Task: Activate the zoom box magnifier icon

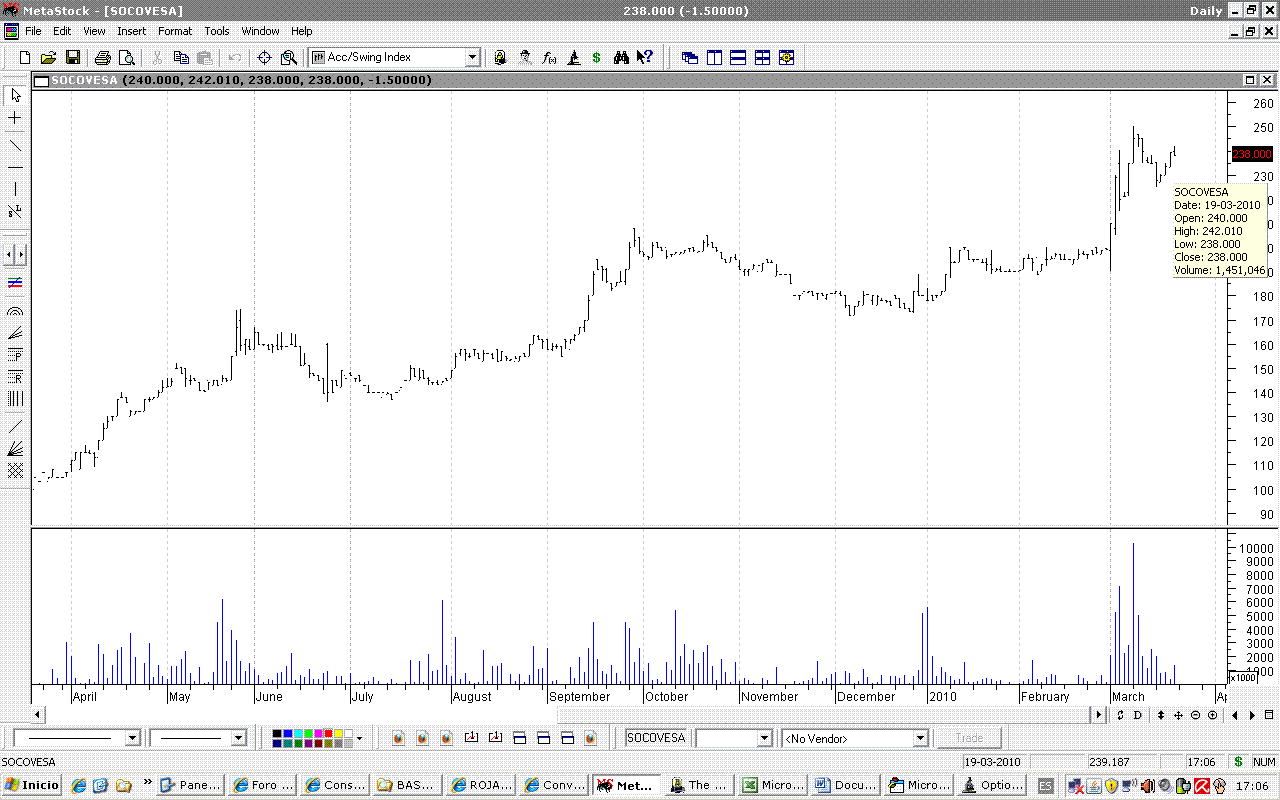Action: [289, 58]
